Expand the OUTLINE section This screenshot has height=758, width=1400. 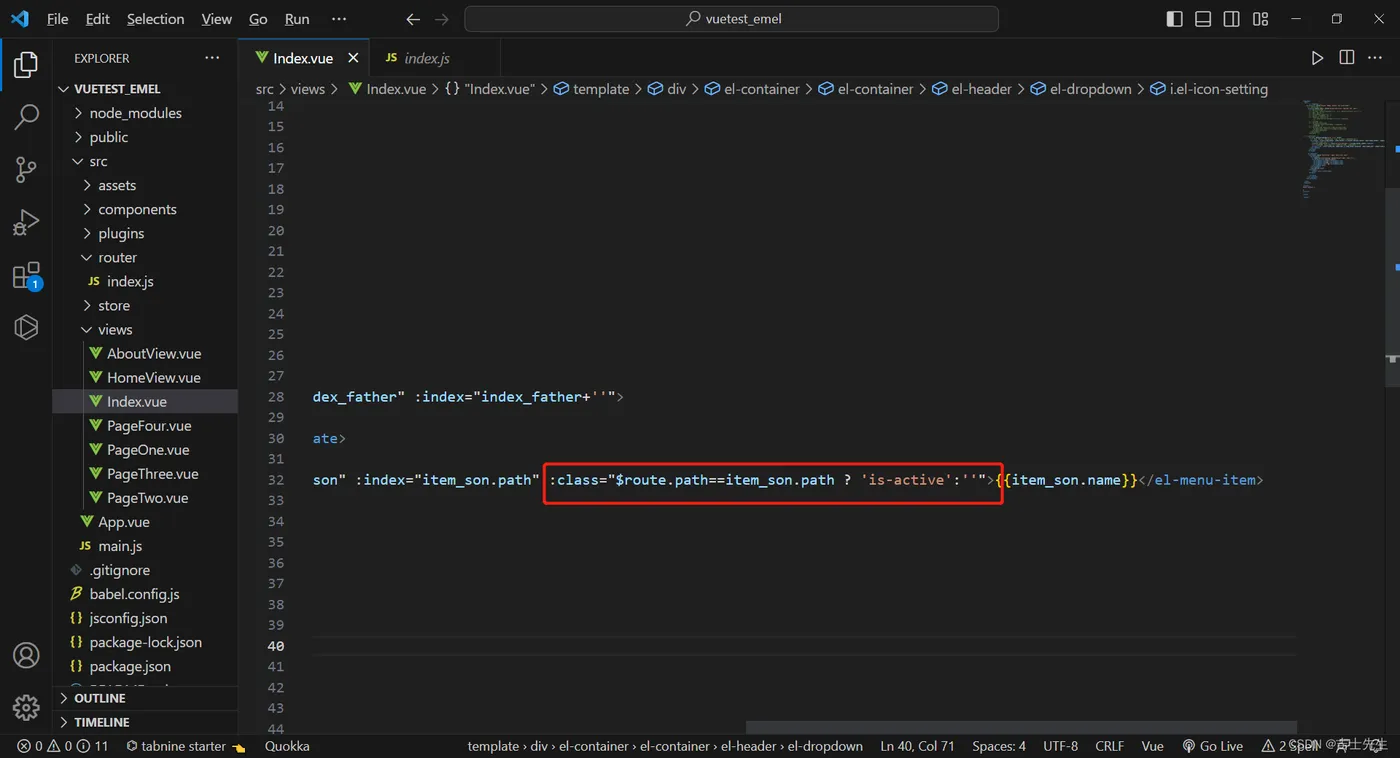pos(100,698)
